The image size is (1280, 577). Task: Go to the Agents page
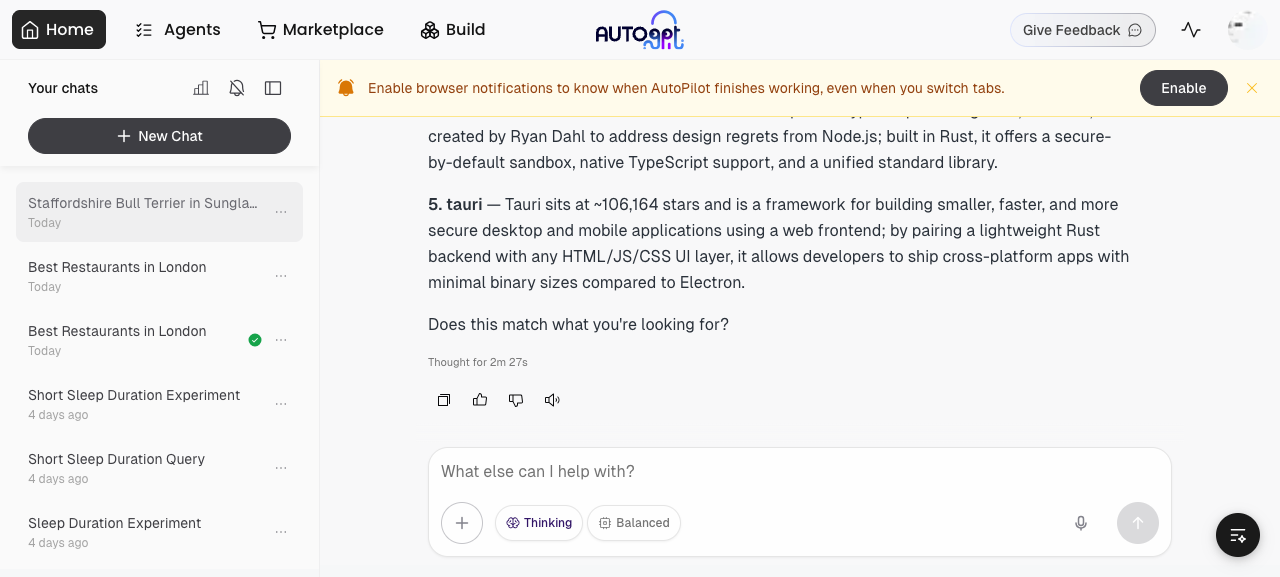(178, 30)
